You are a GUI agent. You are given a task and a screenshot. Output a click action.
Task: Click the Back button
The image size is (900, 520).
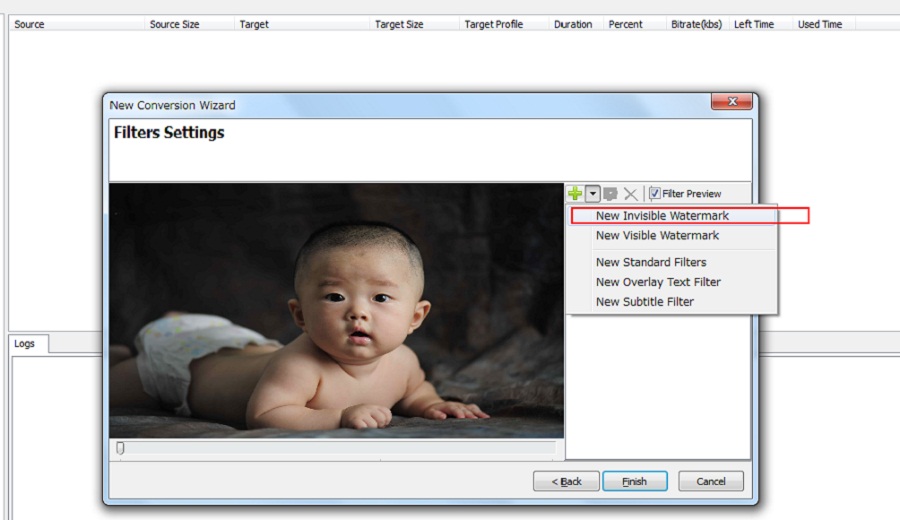pyautogui.click(x=566, y=482)
